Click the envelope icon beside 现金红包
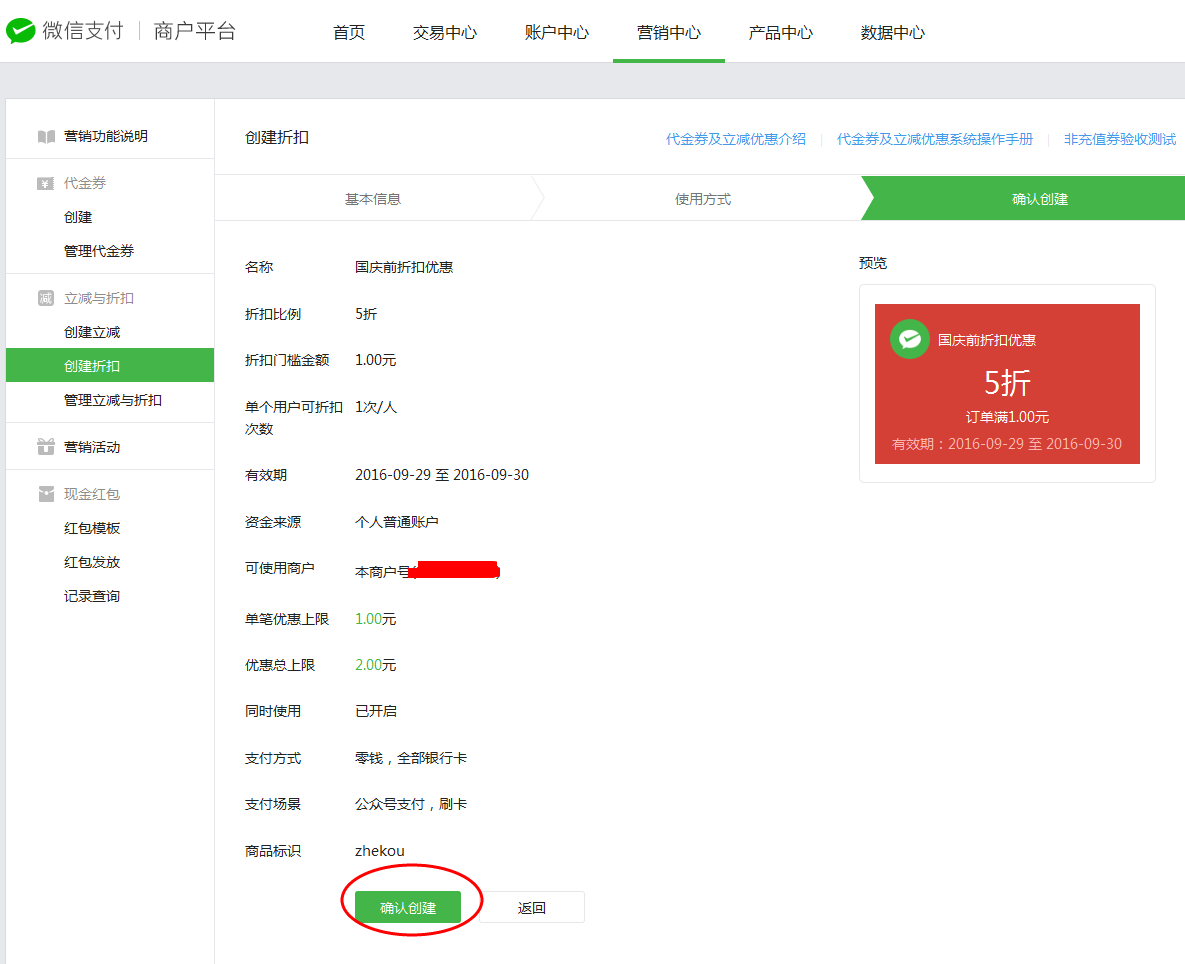The image size is (1185, 964). tap(46, 494)
